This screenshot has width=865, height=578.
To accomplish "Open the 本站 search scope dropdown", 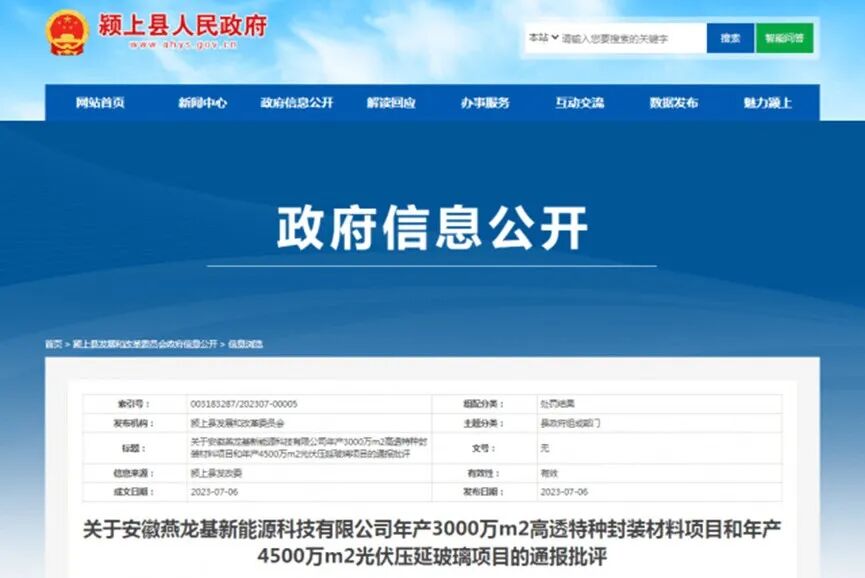I will [x=541, y=36].
